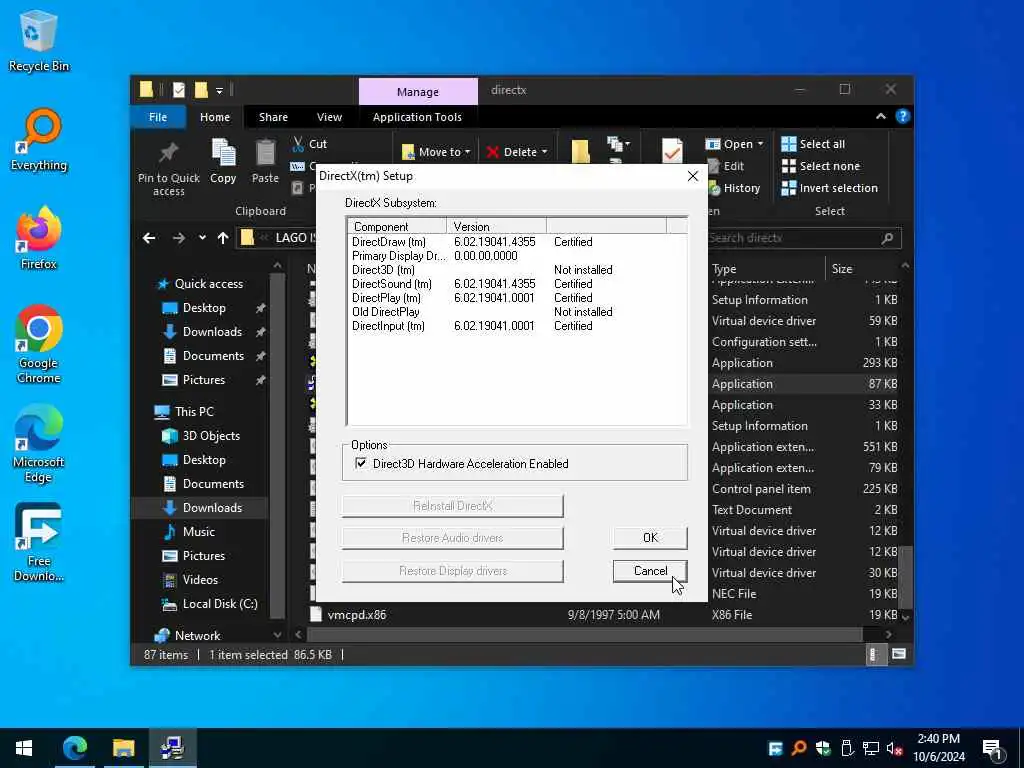1024x768 pixels.
Task: Switch to the Share ribbon tab
Action: (273, 117)
